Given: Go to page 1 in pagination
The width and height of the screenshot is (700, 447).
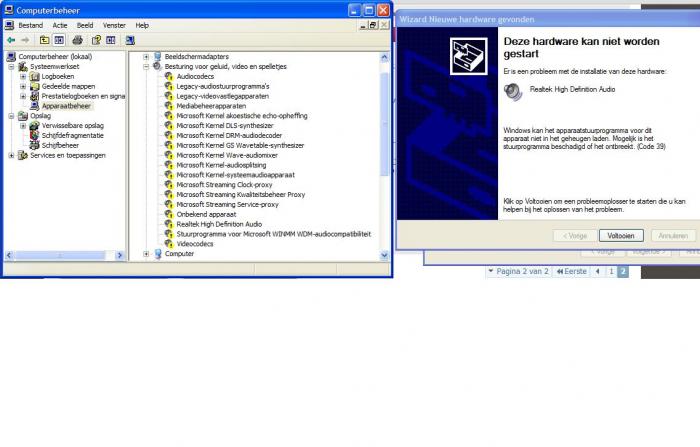Looking at the screenshot, I should coord(611,271).
